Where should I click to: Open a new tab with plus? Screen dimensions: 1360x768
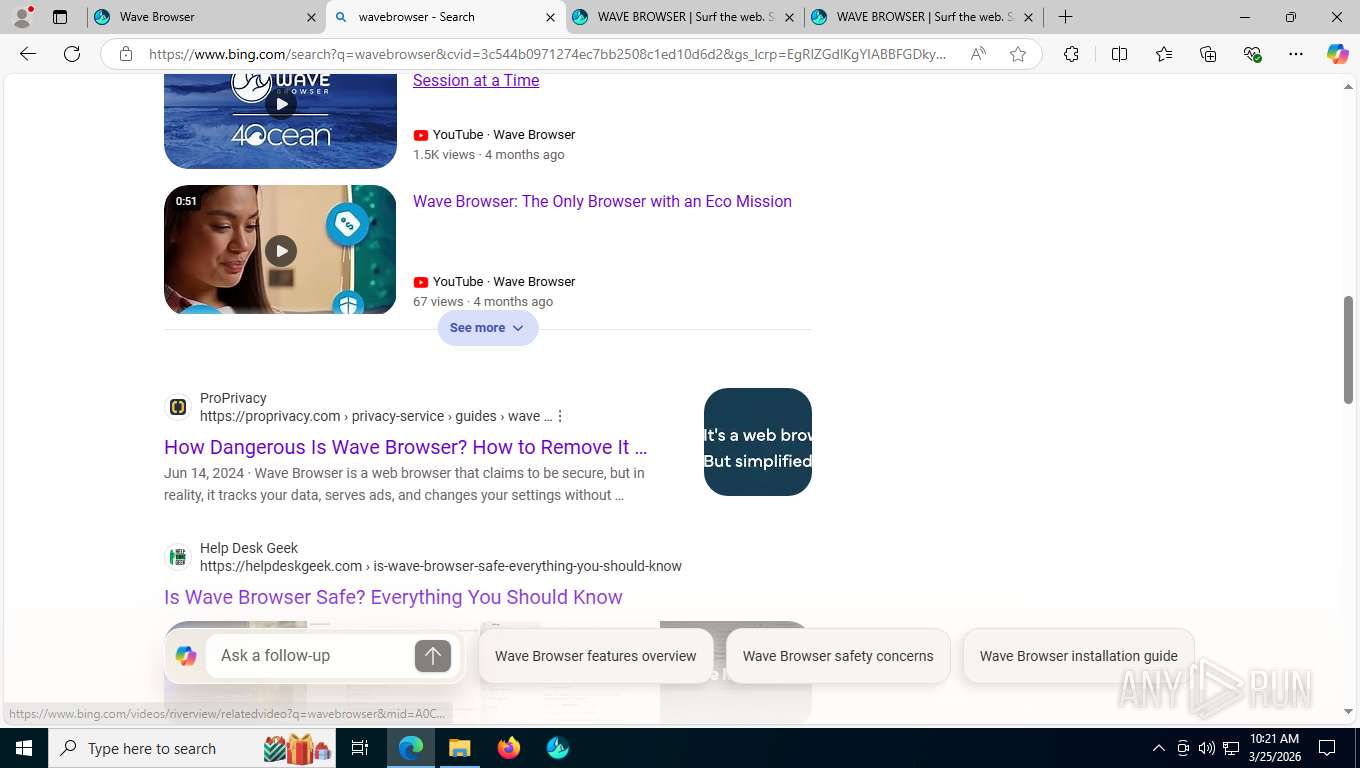1065,17
